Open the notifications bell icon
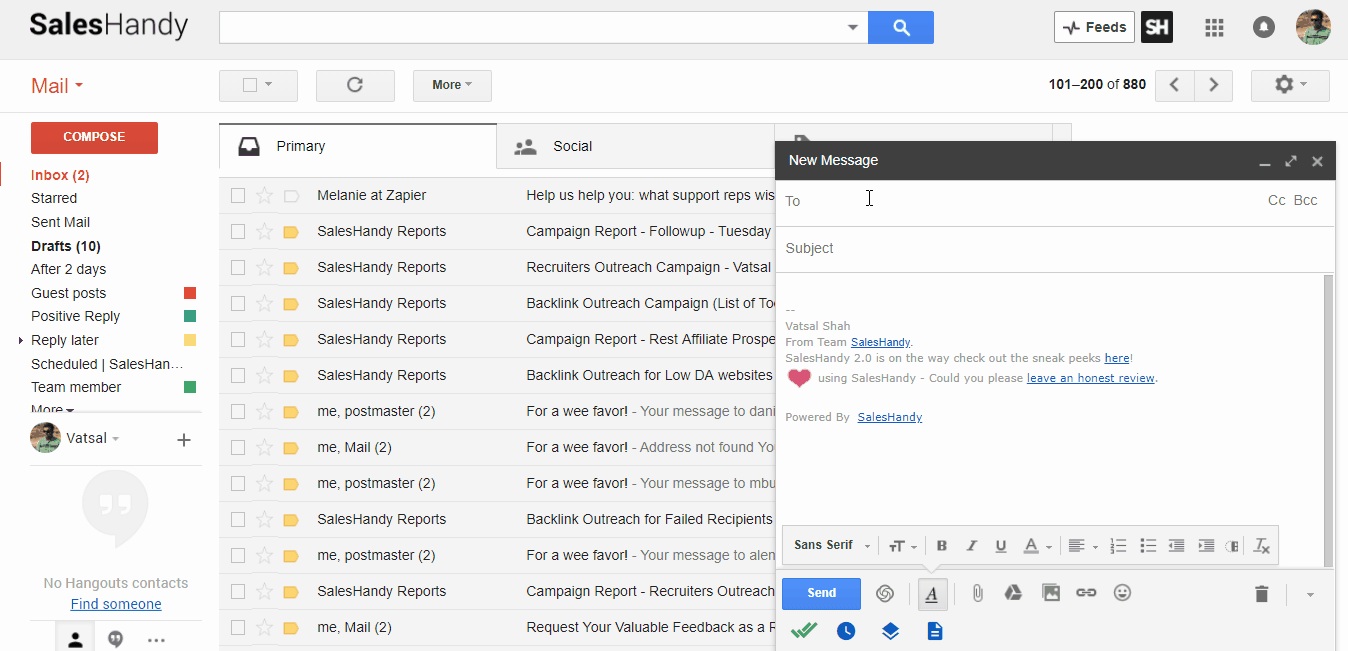 [x=1264, y=28]
